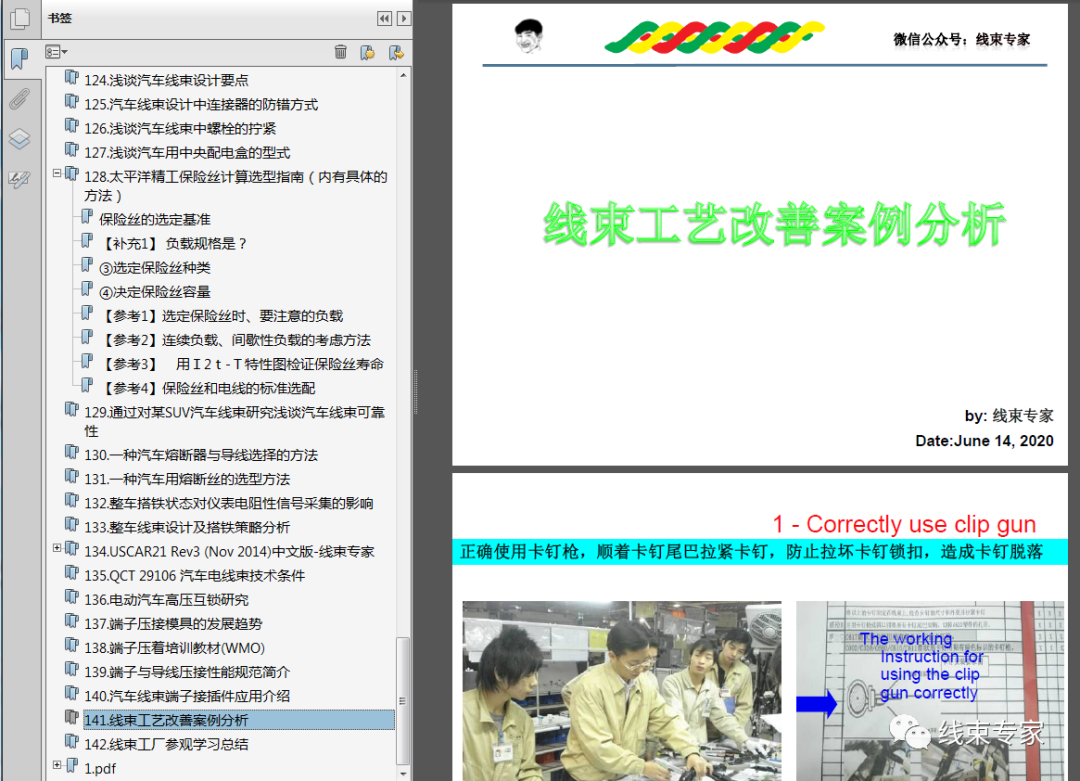
Task: Expand the pane with right arrow button
Action: [x=404, y=17]
